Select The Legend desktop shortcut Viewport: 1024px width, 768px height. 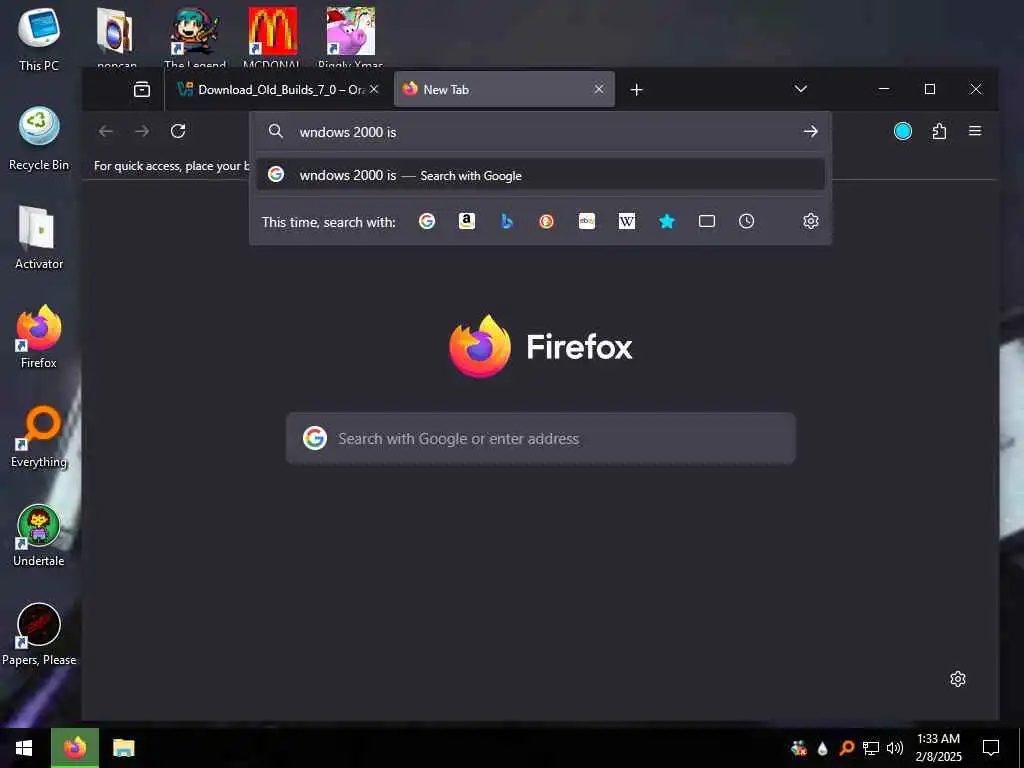[195, 37]
